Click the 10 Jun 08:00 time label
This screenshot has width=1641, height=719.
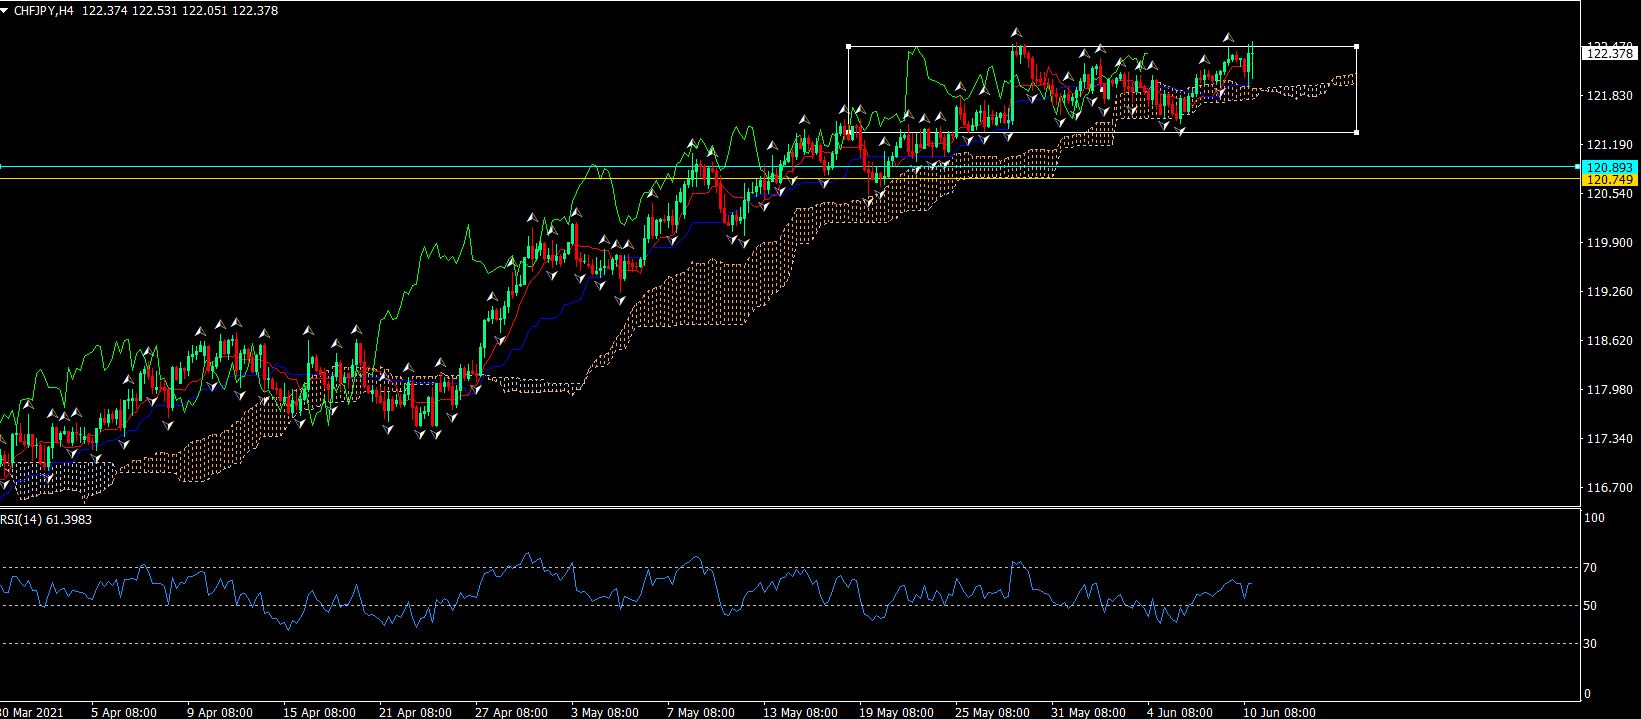[1279, 712]
